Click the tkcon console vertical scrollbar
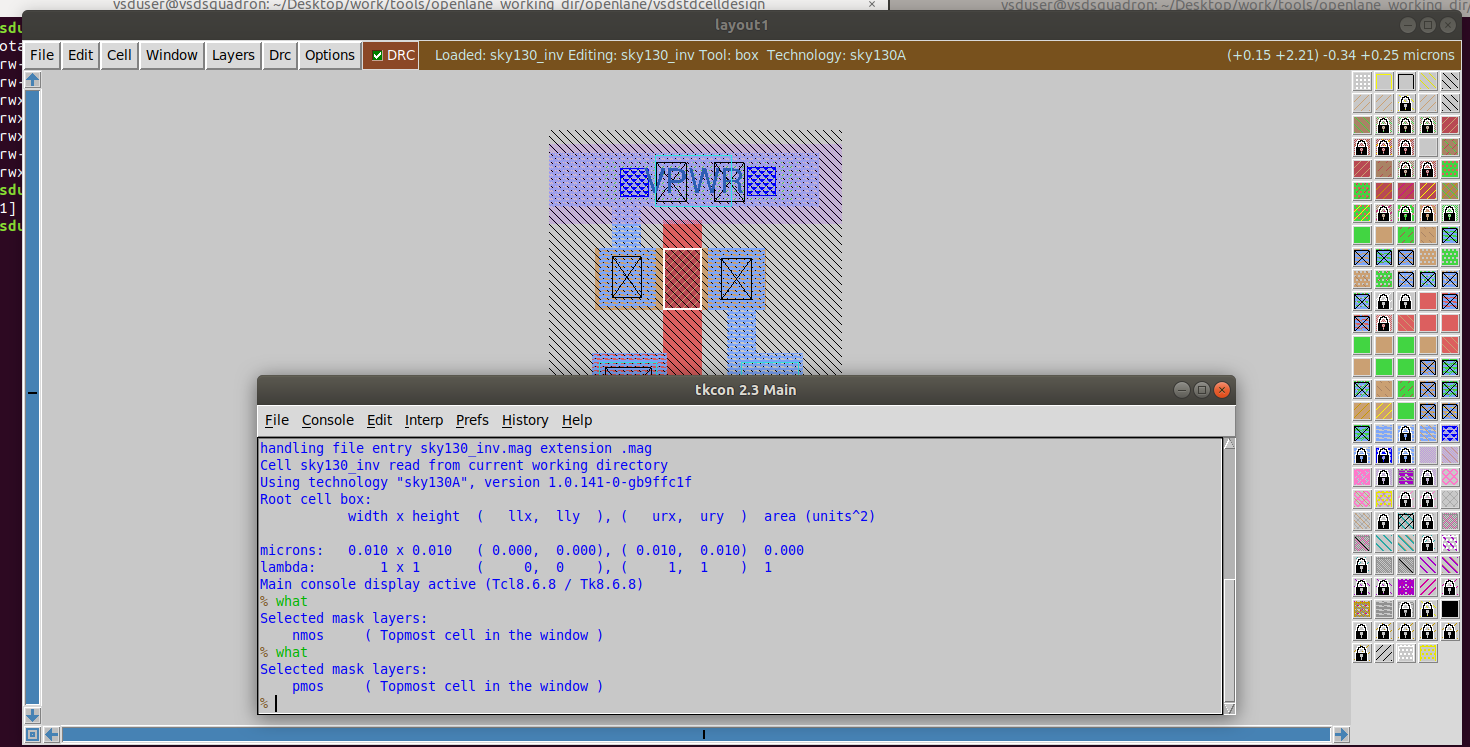1470x747 pixels. [x=1229, y=575]
